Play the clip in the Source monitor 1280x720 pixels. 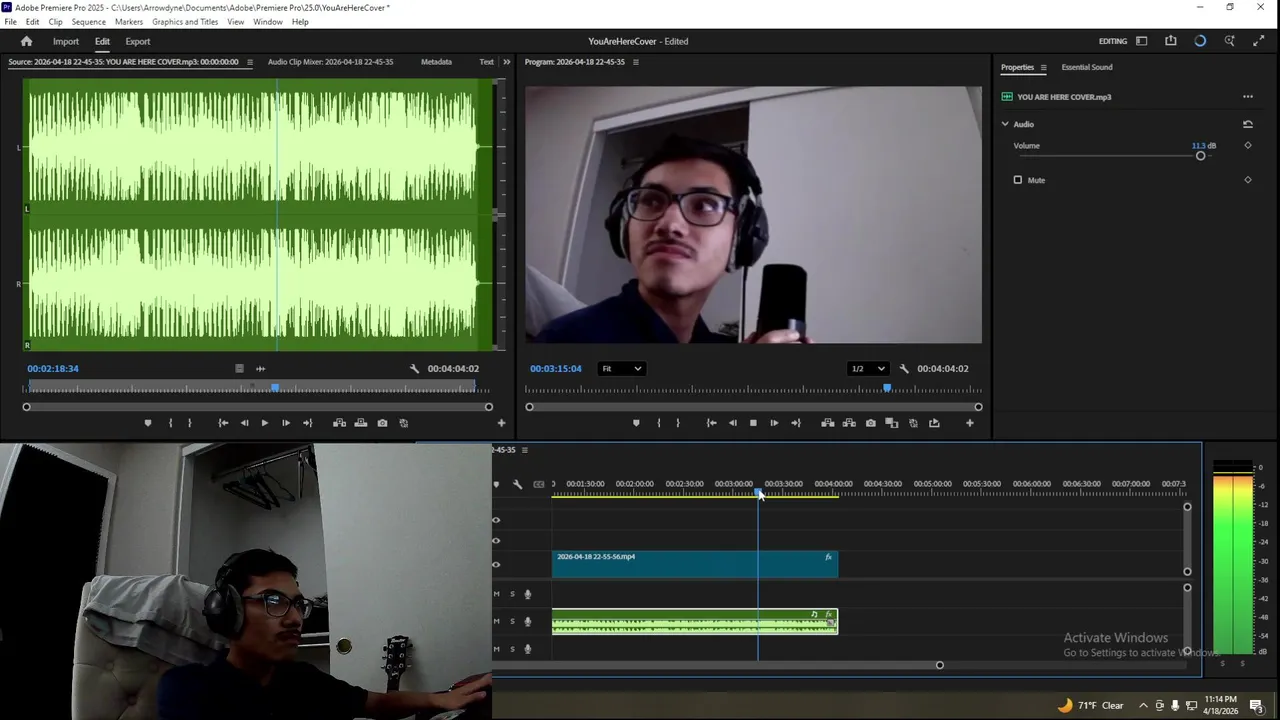[x=264, y=423]
